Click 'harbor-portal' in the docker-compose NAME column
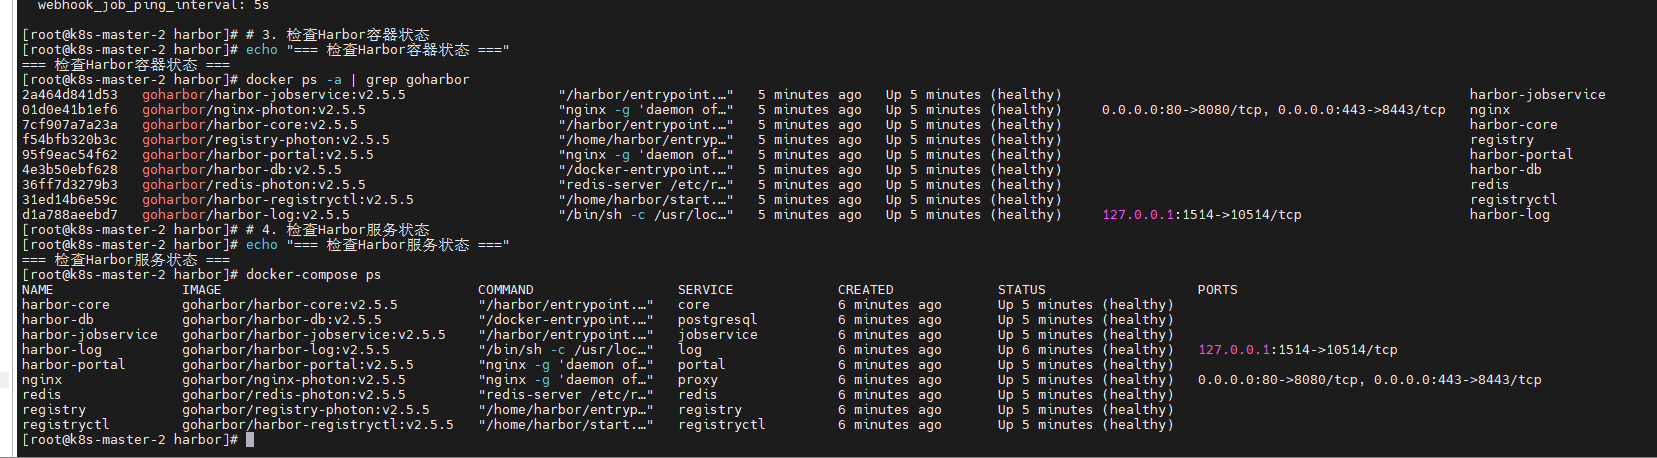Image resolution: width=1657 pixels, height=458 pixels. 74,365
